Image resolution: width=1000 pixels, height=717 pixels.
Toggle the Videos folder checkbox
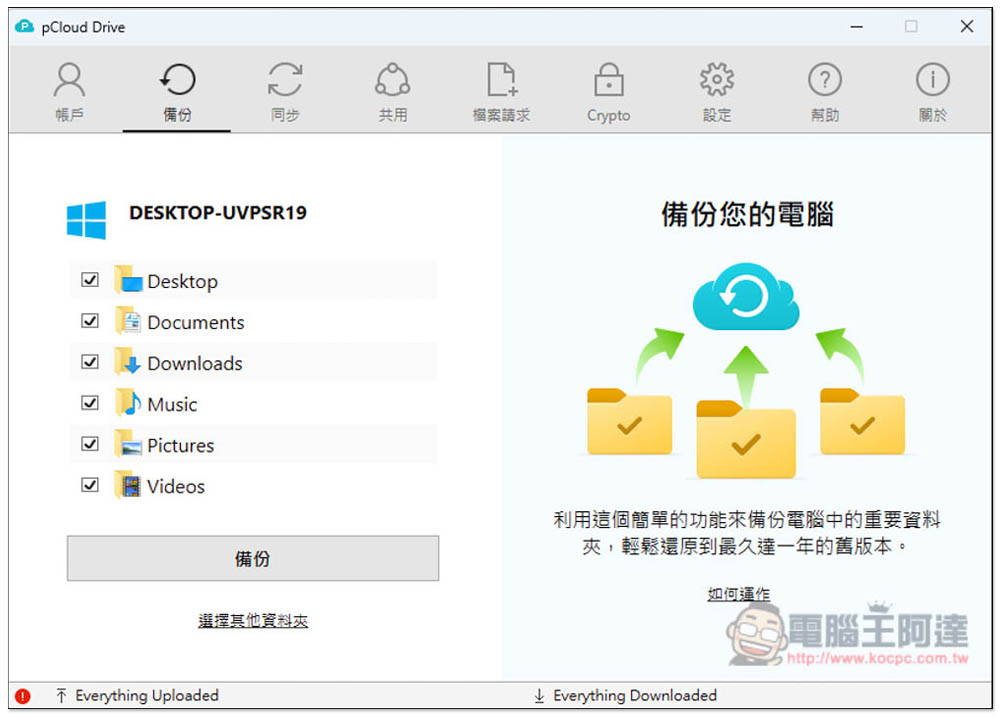coord(90,485)
